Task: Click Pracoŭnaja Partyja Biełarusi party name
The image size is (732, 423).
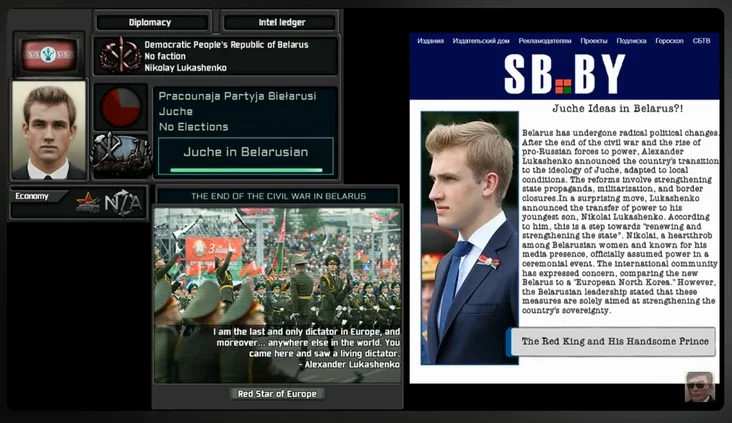Action: 237,96
